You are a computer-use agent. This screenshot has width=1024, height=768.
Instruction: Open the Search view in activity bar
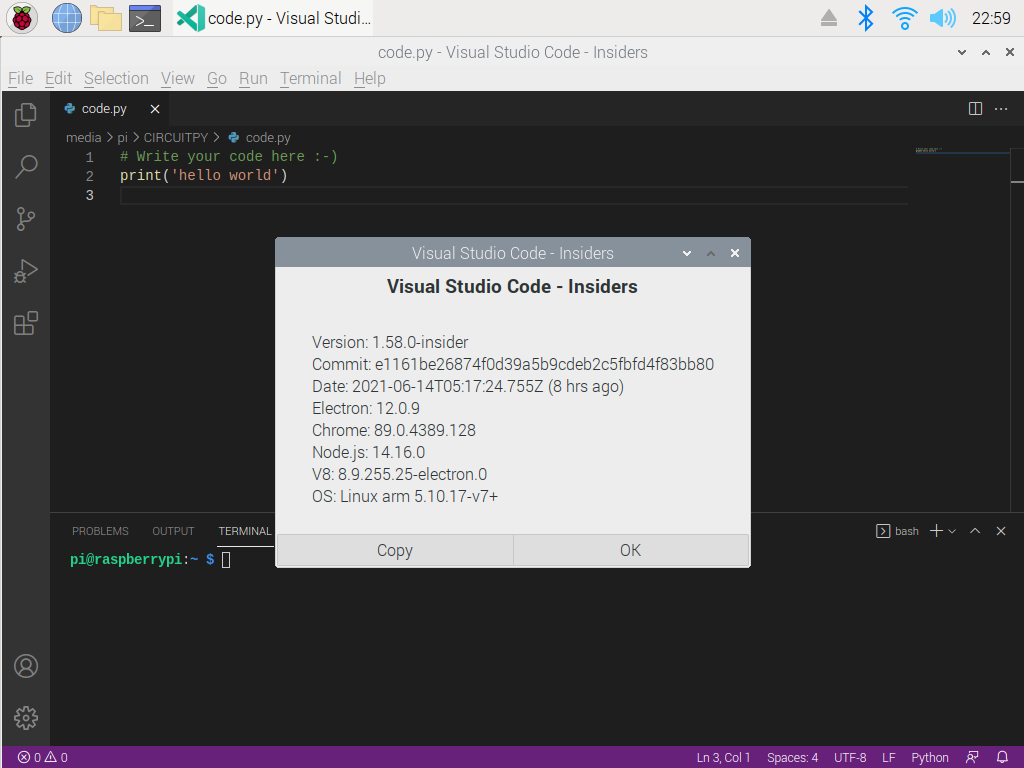25,167
